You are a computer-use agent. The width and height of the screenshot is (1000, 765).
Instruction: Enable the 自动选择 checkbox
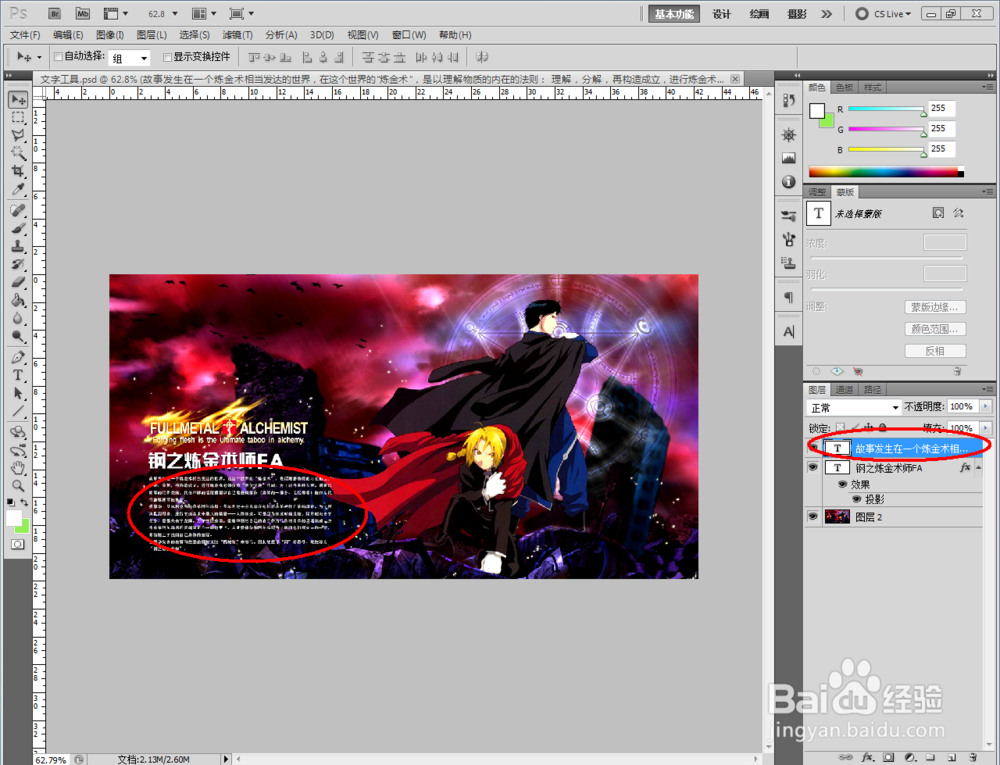(58, 57)
